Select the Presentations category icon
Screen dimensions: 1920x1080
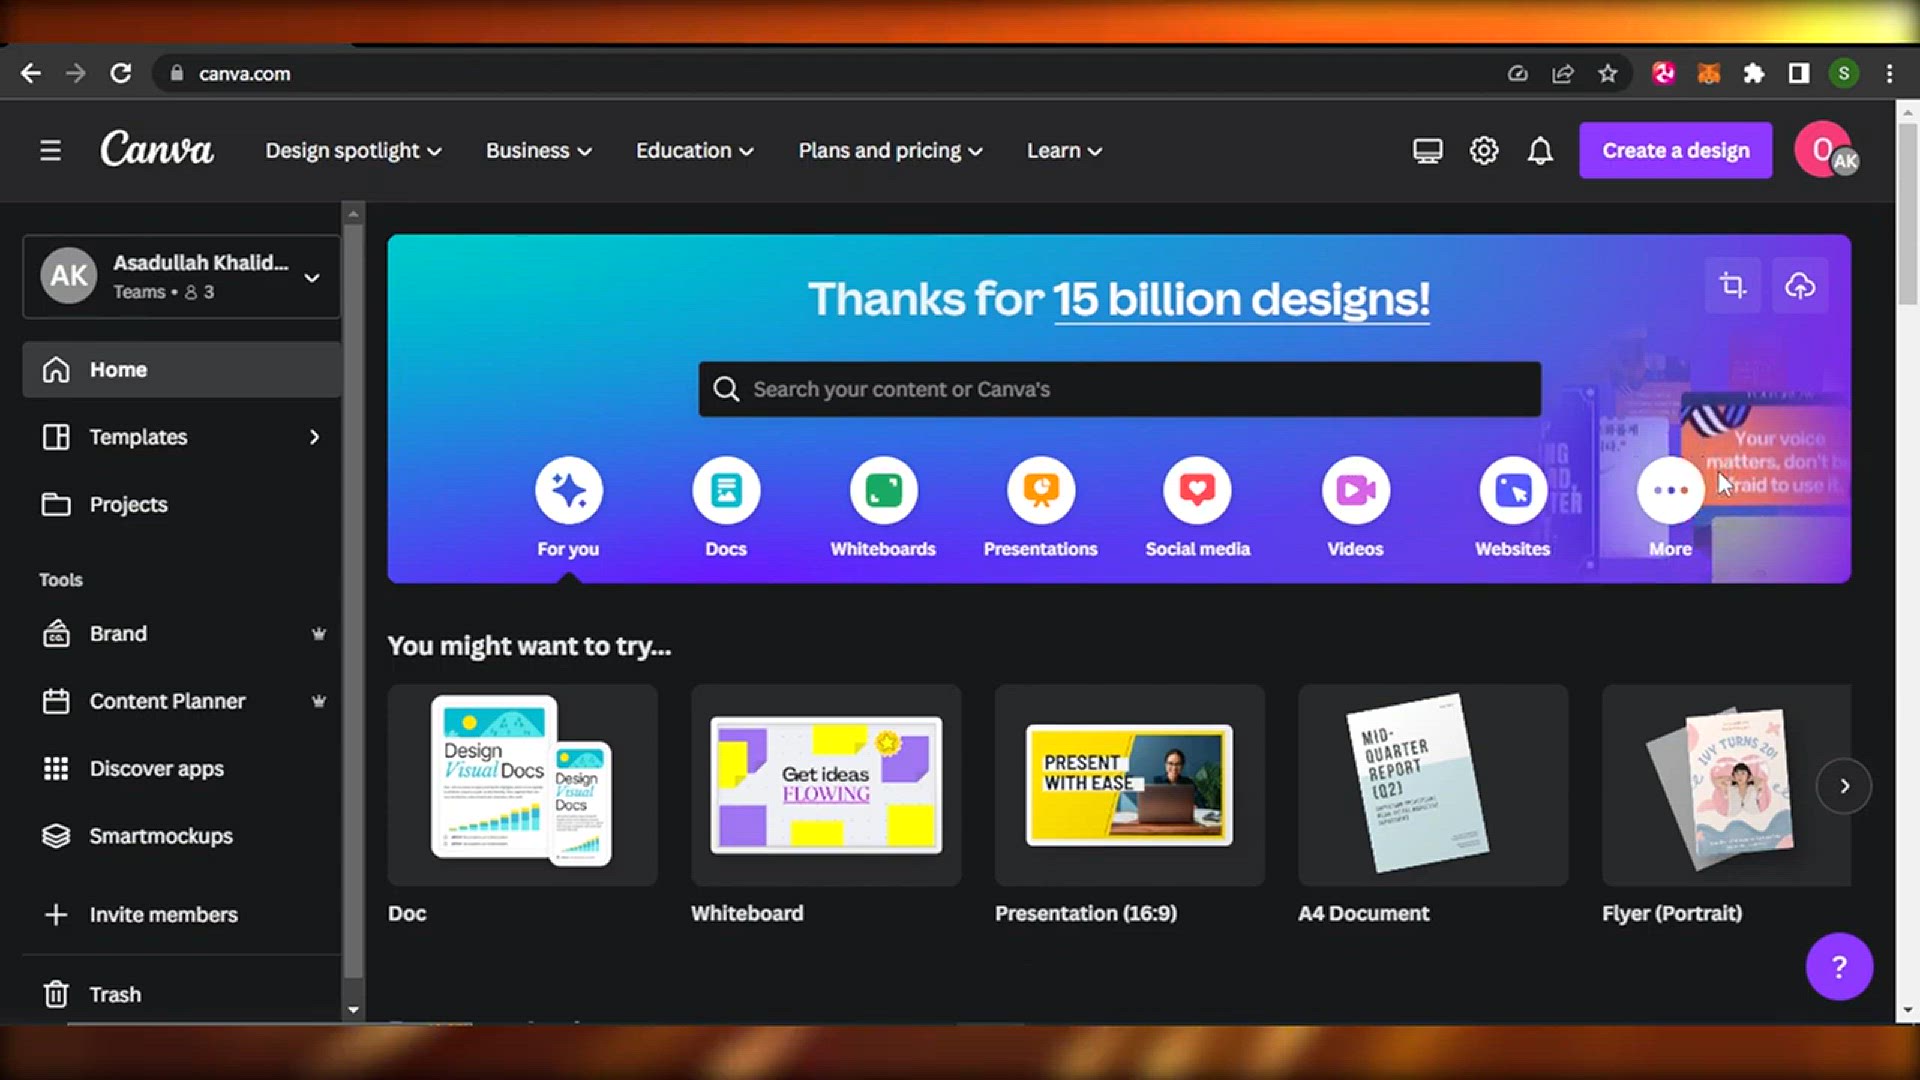pyautogui.click(x=1041, y=490)
